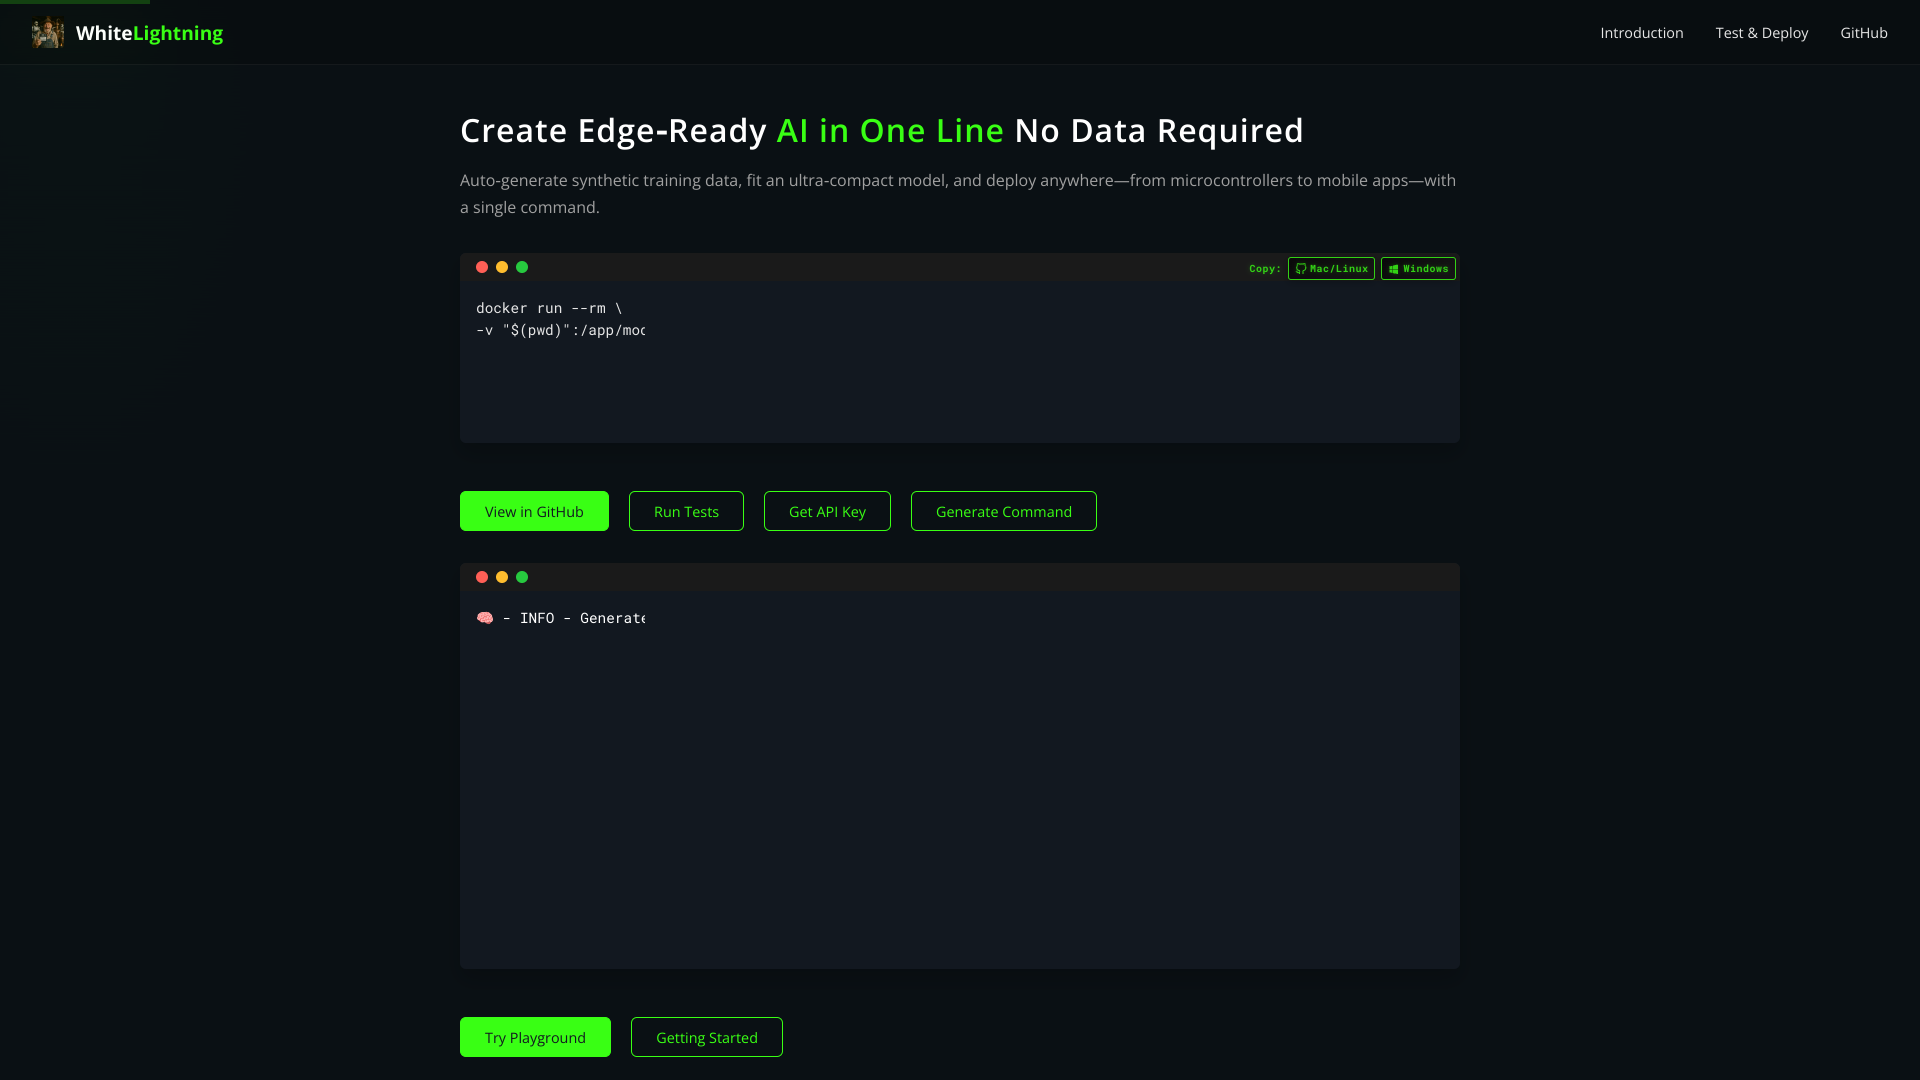Copy the Mac/Linux docker command
The height and width of the screenshot is (1080, 1920).
[x=1331, y=269]
